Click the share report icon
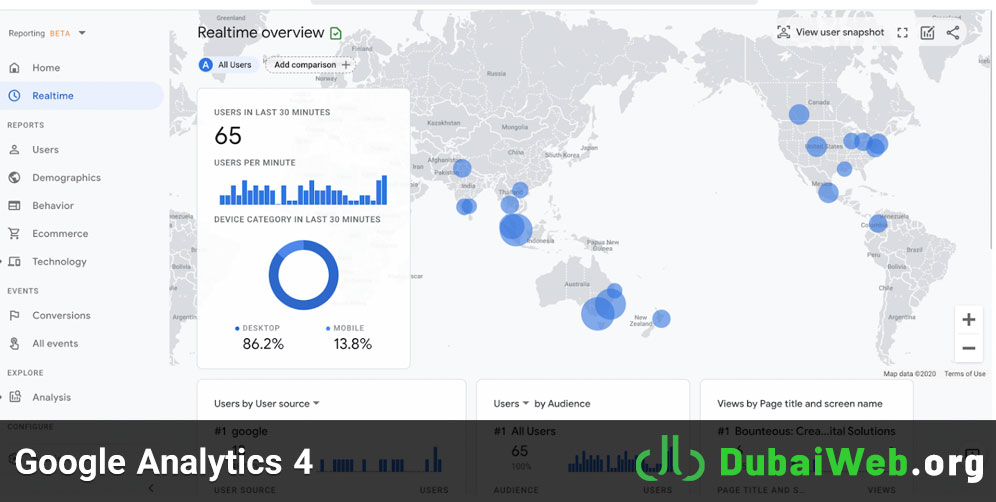The width and height of the screenshot is (996, 502). click(953, 33)
